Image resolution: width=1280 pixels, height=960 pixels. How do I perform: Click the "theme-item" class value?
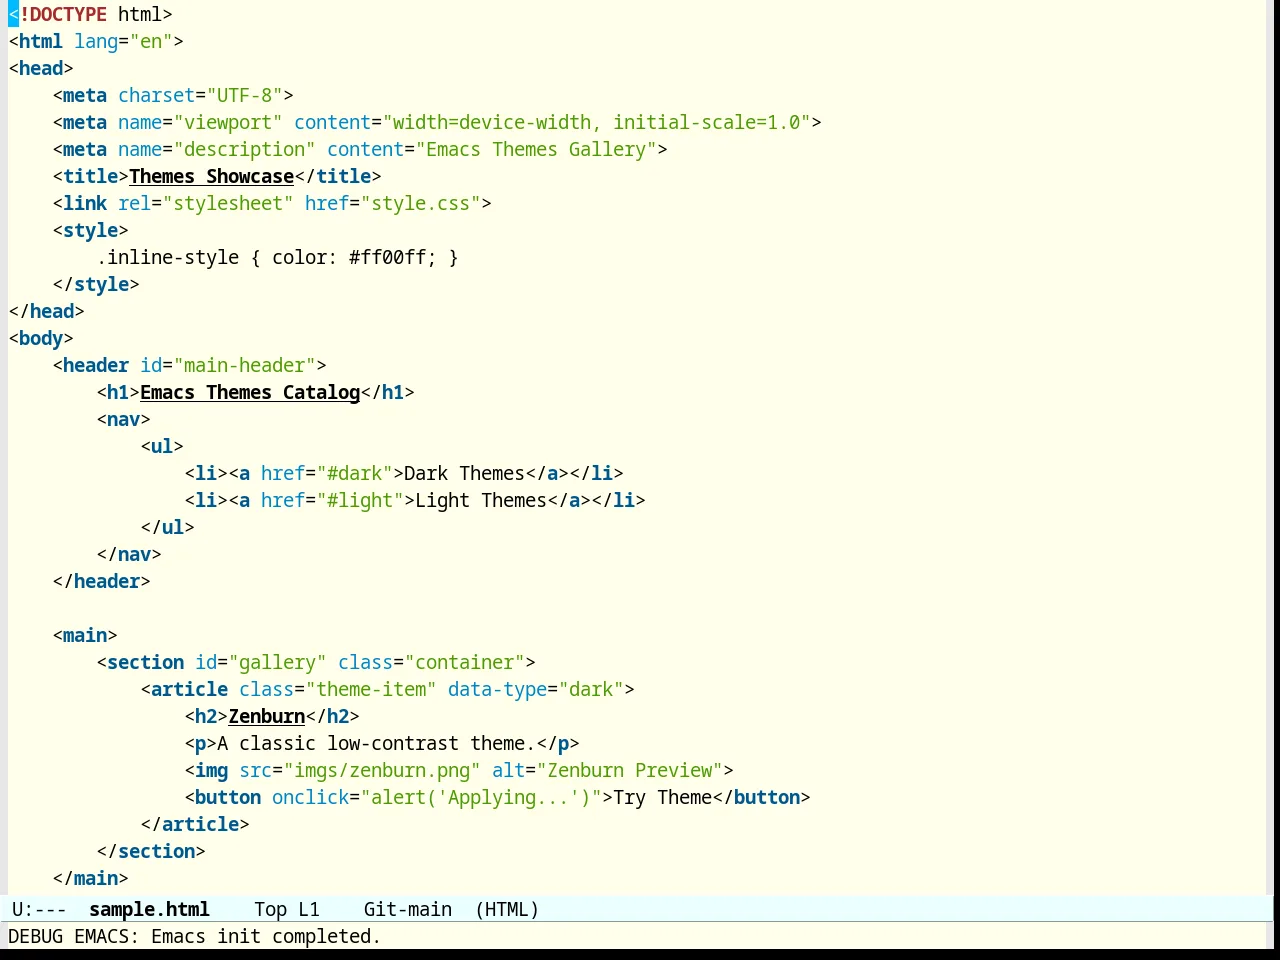tap(371, 689)
